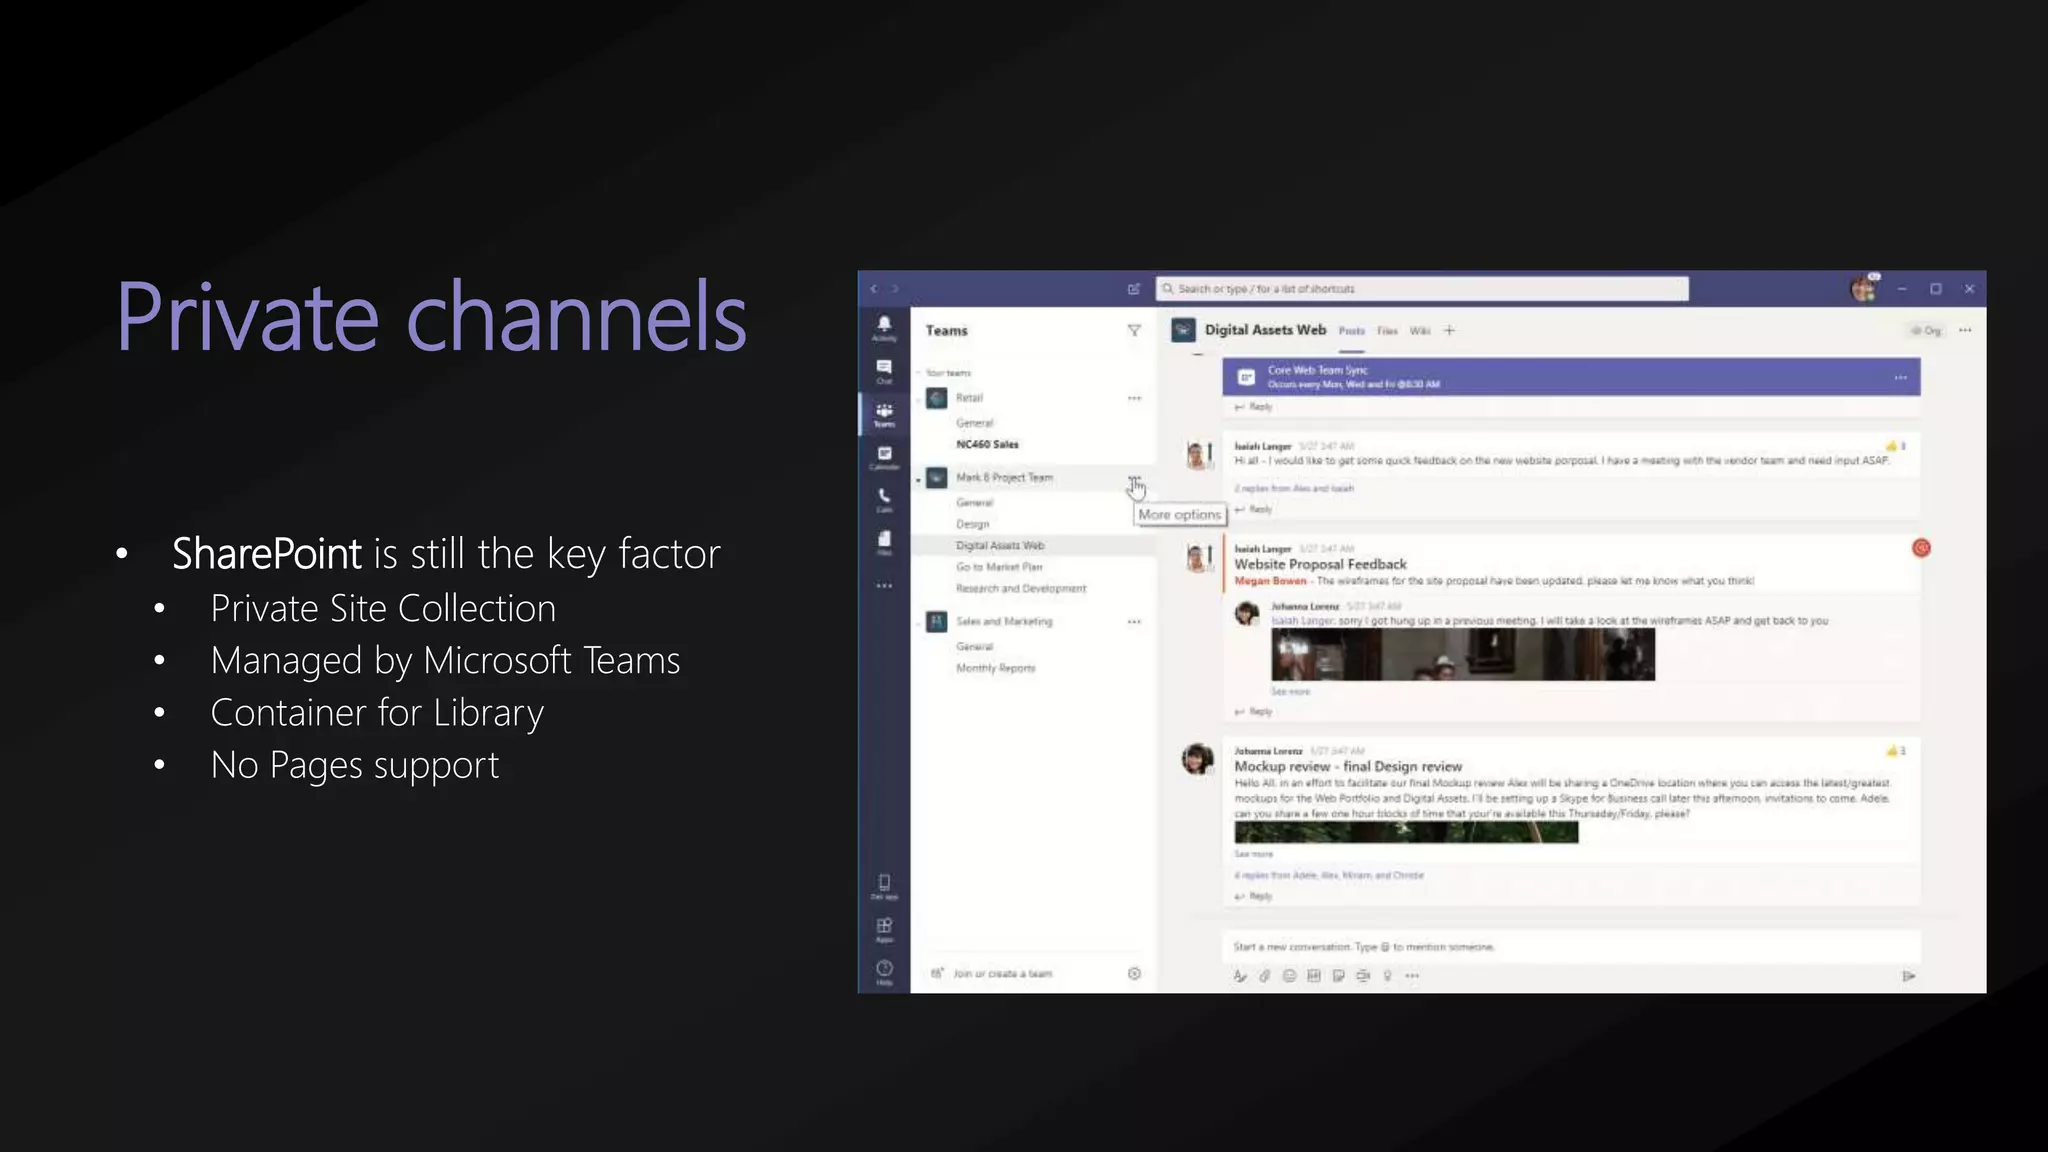
Task: Open Calls phone icon in sidebar
Action: click(884, 500)
